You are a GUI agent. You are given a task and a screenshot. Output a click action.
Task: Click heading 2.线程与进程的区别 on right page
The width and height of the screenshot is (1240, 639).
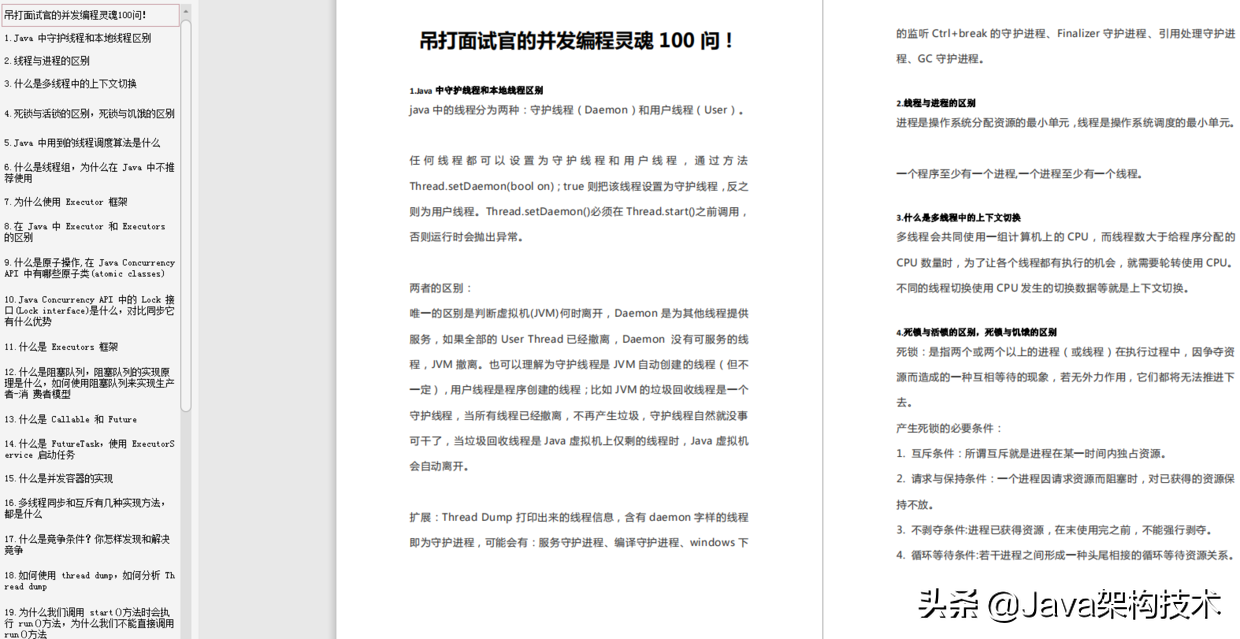pyautogui.click(x=936, y=103)
